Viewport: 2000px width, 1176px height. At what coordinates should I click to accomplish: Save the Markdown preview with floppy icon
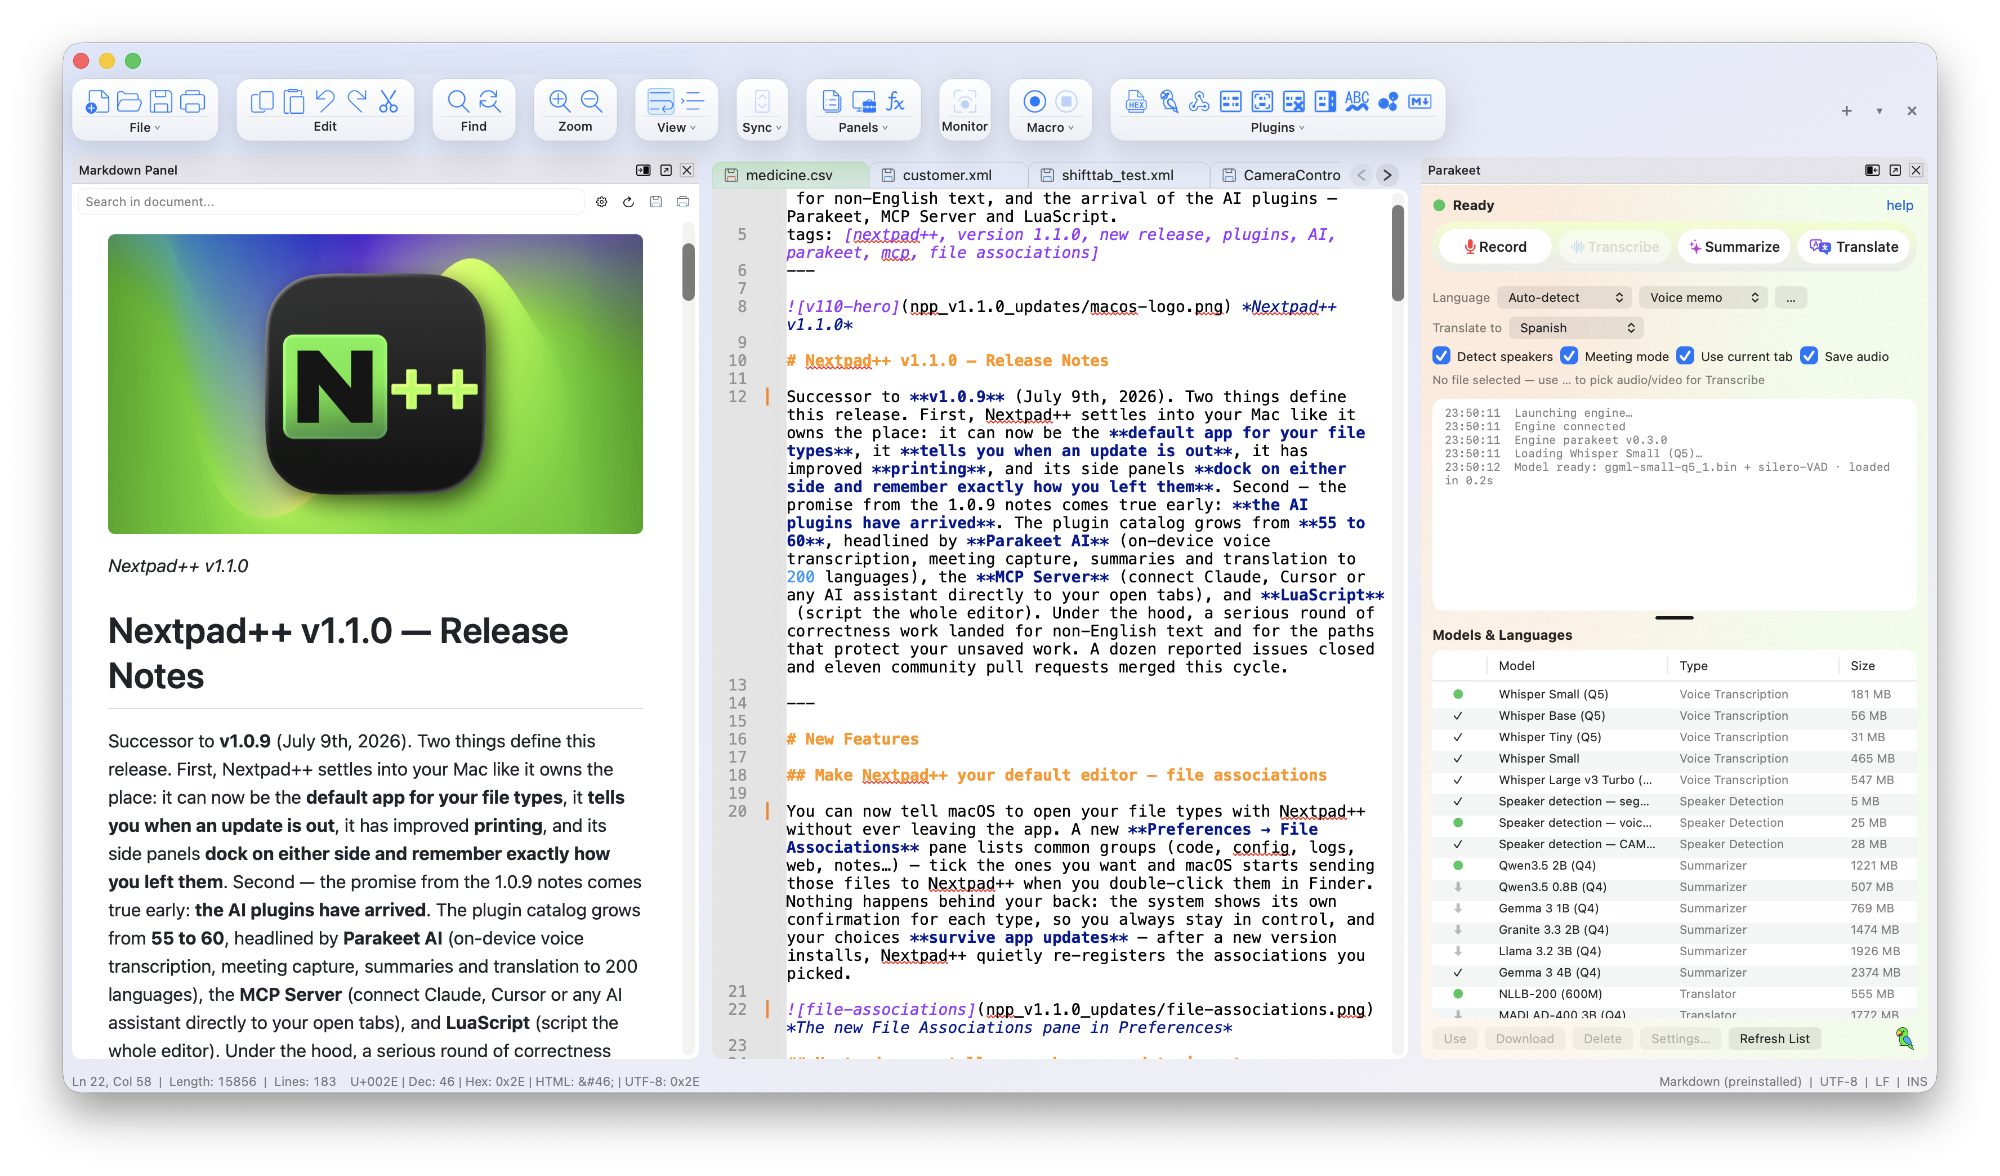[656, 202]
